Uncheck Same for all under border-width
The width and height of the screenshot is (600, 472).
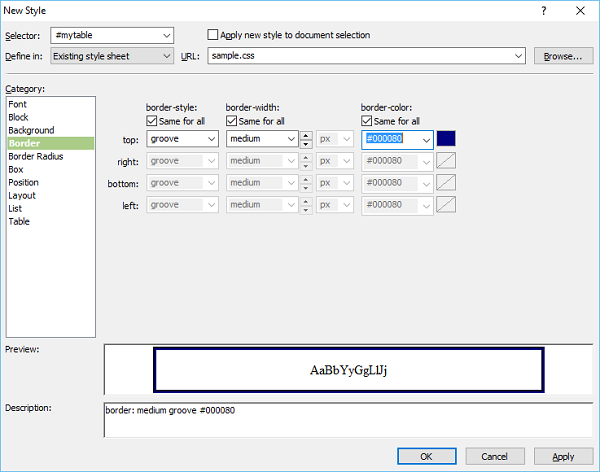pyautogui.click(x=231, y=121)
